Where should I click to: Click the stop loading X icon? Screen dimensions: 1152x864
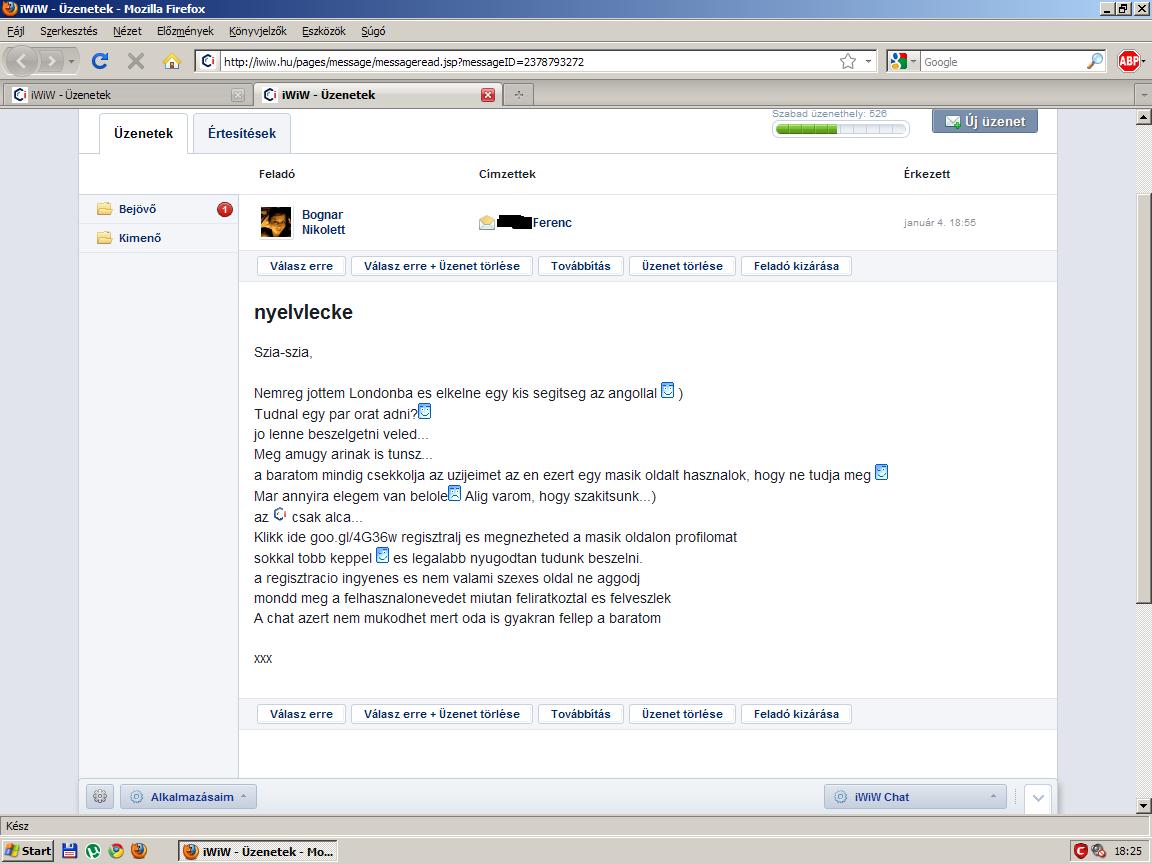coord(136,61)
